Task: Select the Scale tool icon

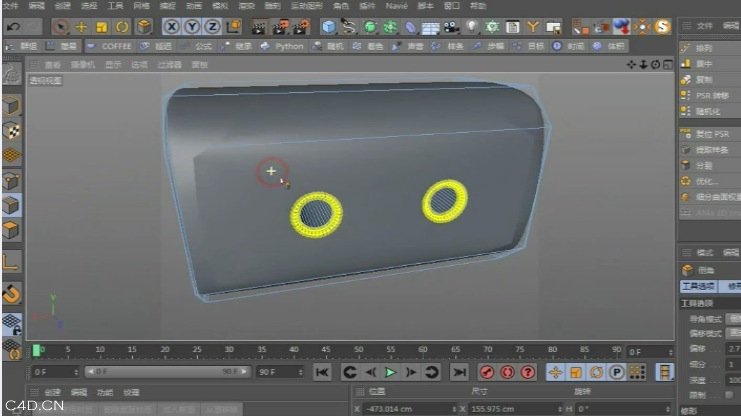Action: coord(102,27)
